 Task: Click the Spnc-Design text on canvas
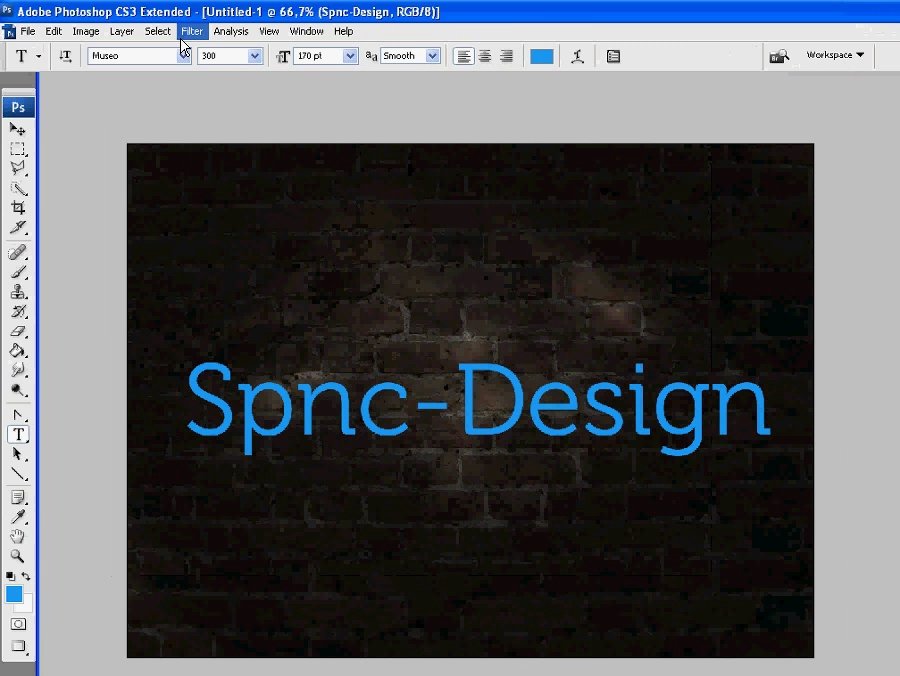478,407
